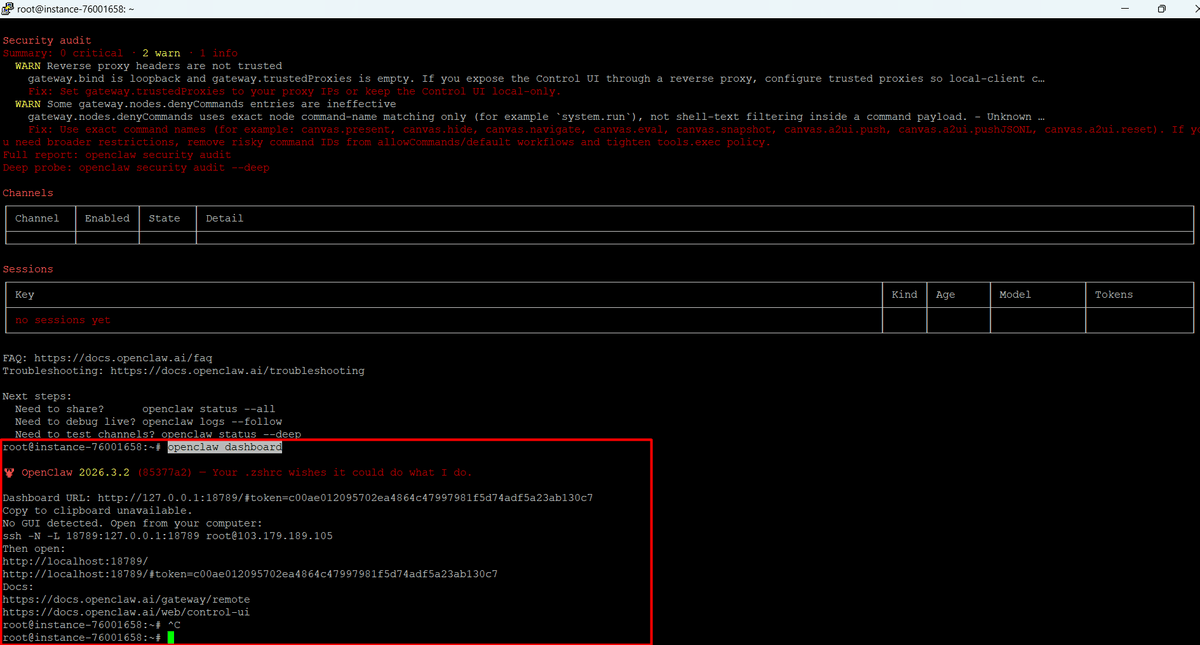1200x645 pixels.
Task: Click the green cursor at the prompt
Action: [x=171, y=638]
